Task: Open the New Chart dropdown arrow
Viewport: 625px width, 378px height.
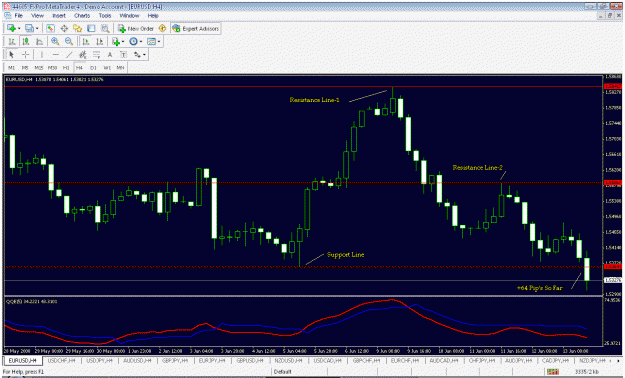Action: pyautogui.click(x=19, y=28)
